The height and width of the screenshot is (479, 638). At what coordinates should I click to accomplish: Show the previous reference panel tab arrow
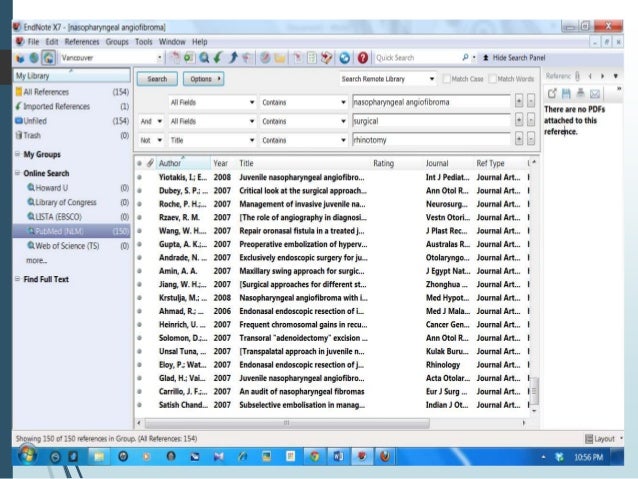tap(590, 76)
